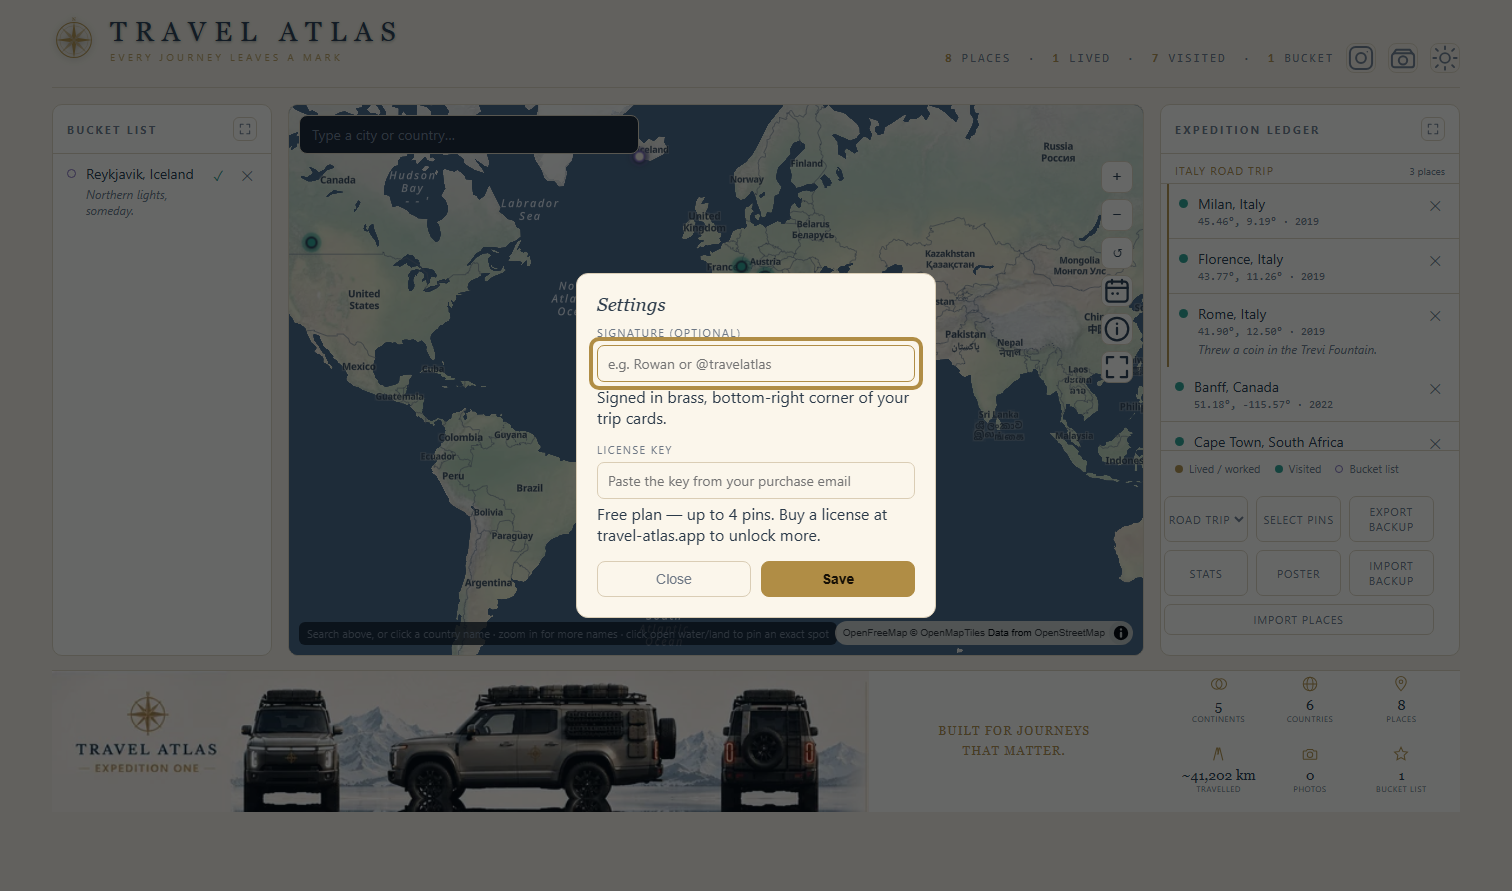
Task: Toggle fullscreen map view
Action: pyautogui.click(x=1117, y=367)
